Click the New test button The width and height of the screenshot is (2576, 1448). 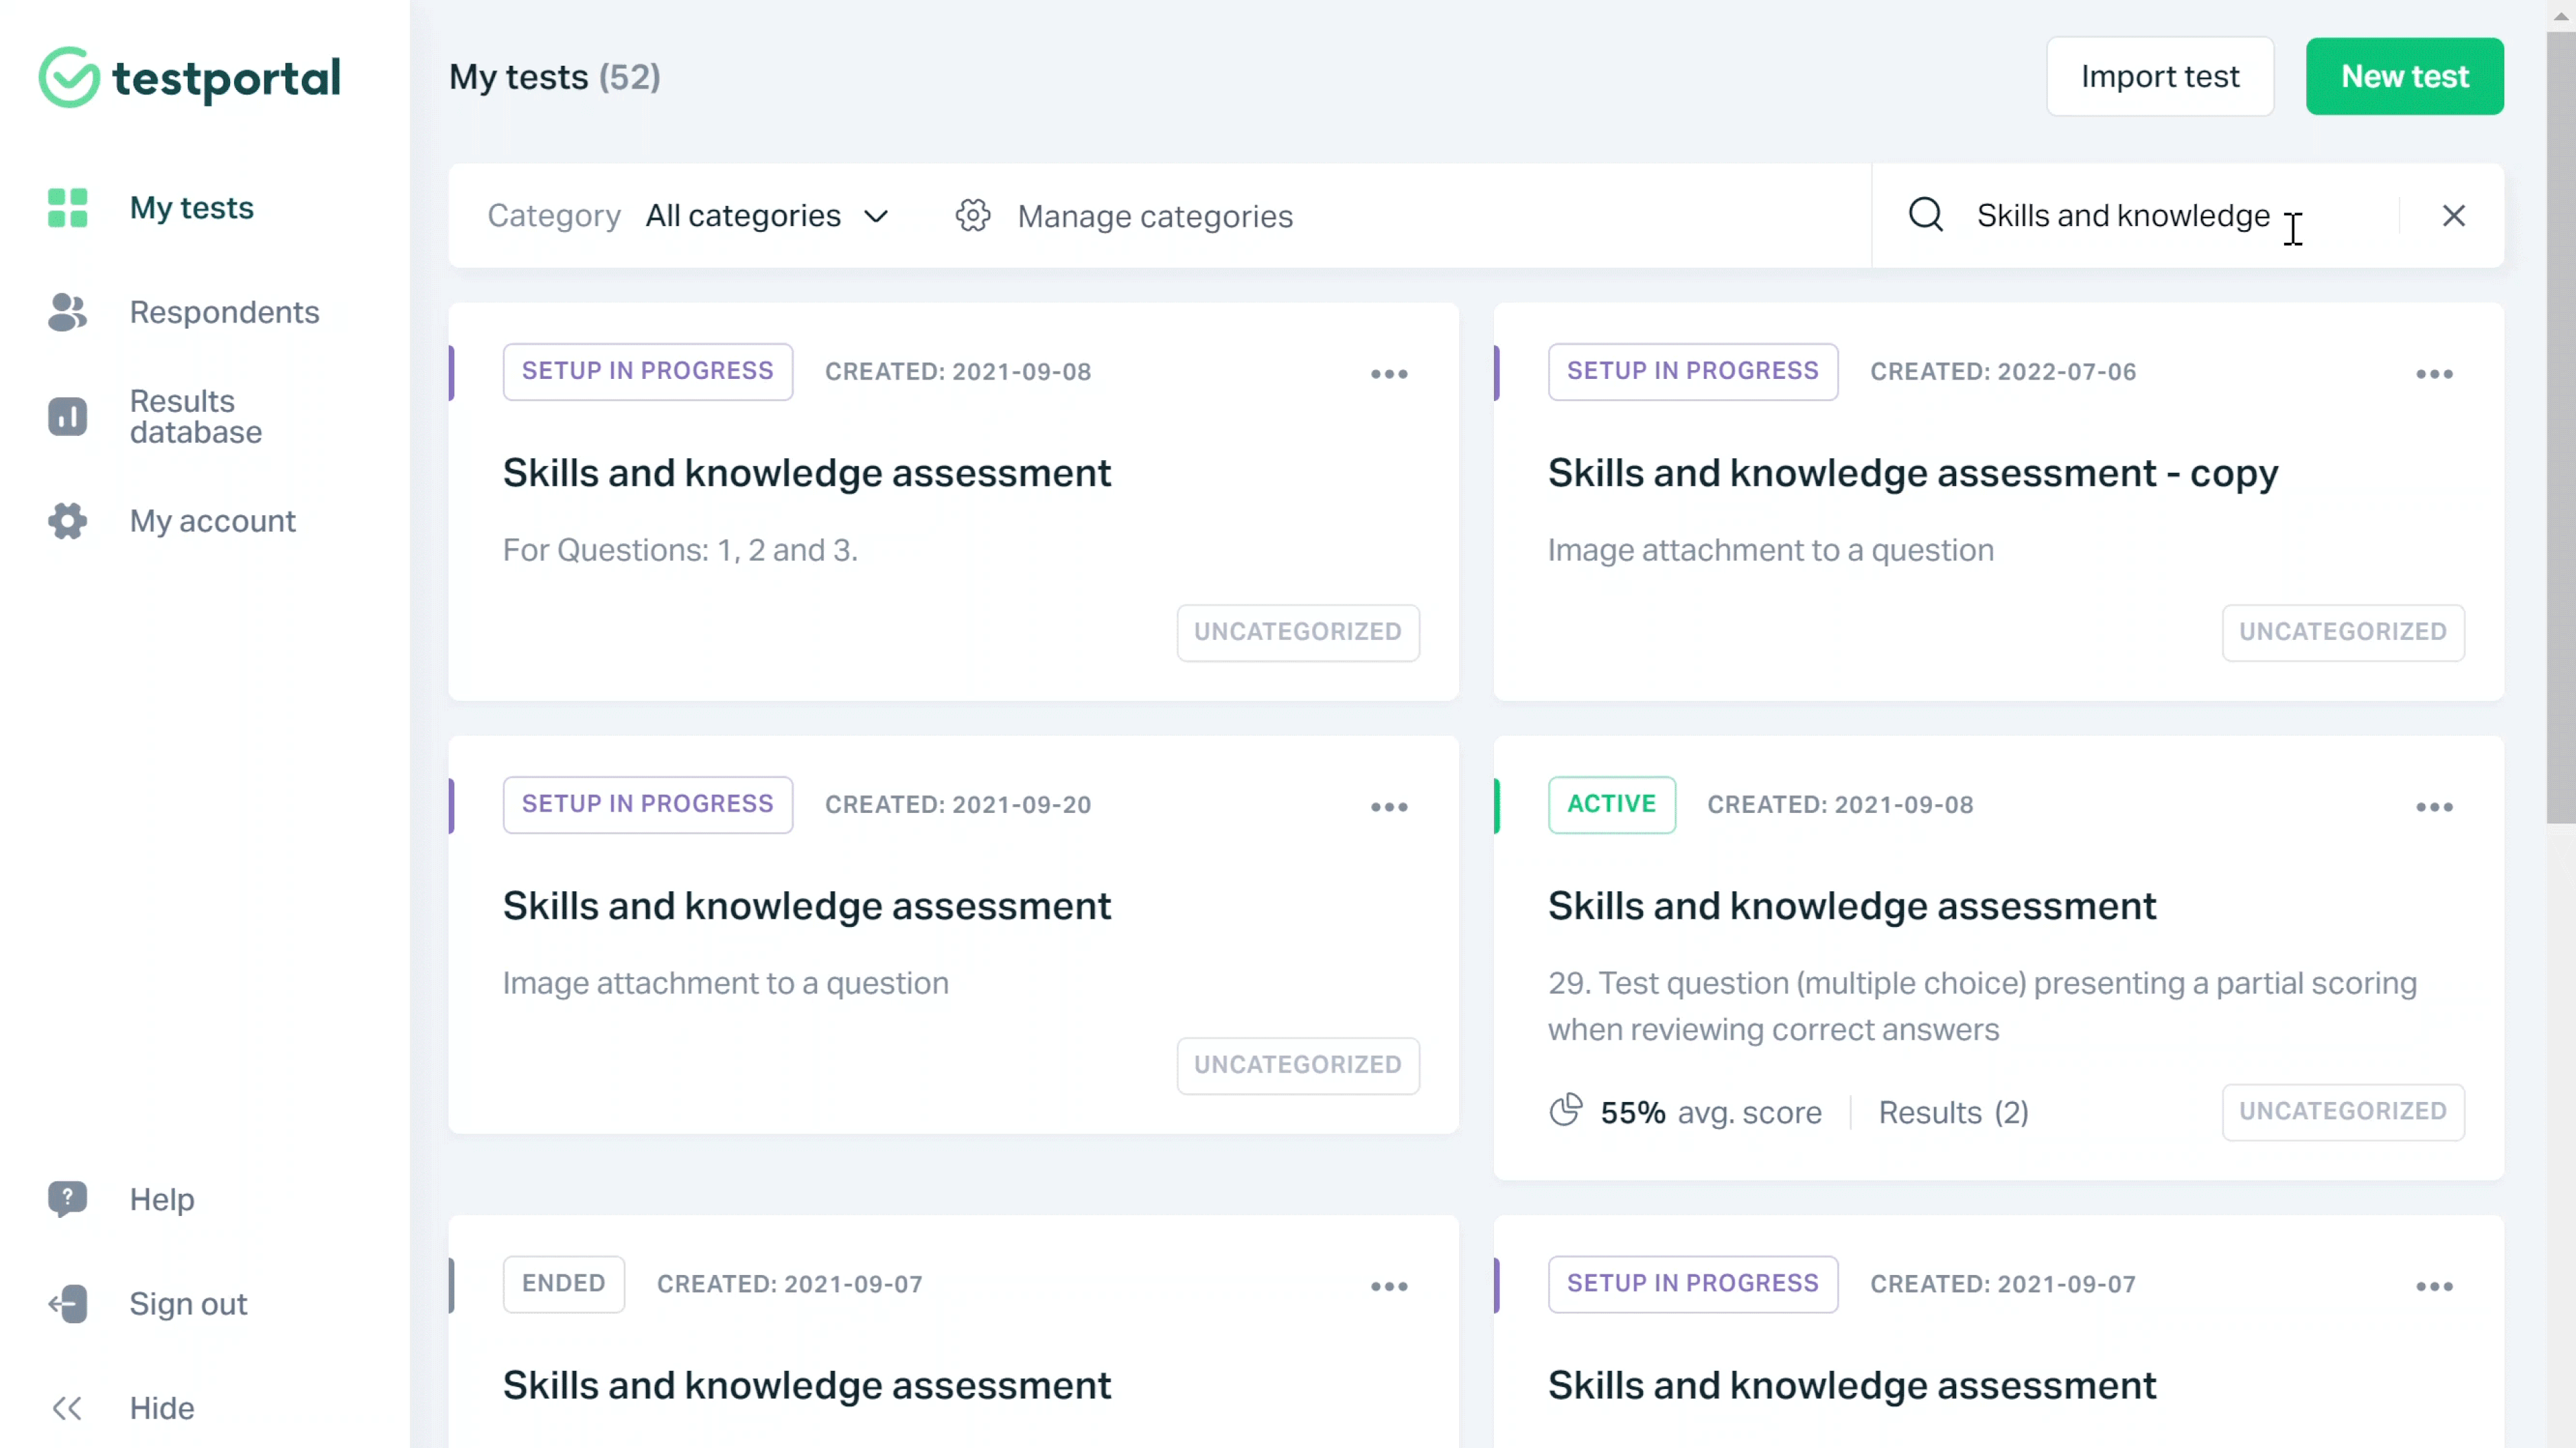(2404, 77)
